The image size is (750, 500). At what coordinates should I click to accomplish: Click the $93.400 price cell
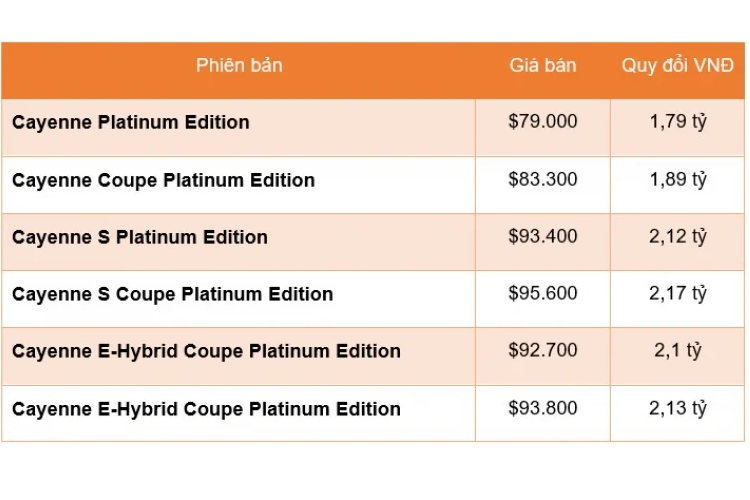[x=543, y=237]
